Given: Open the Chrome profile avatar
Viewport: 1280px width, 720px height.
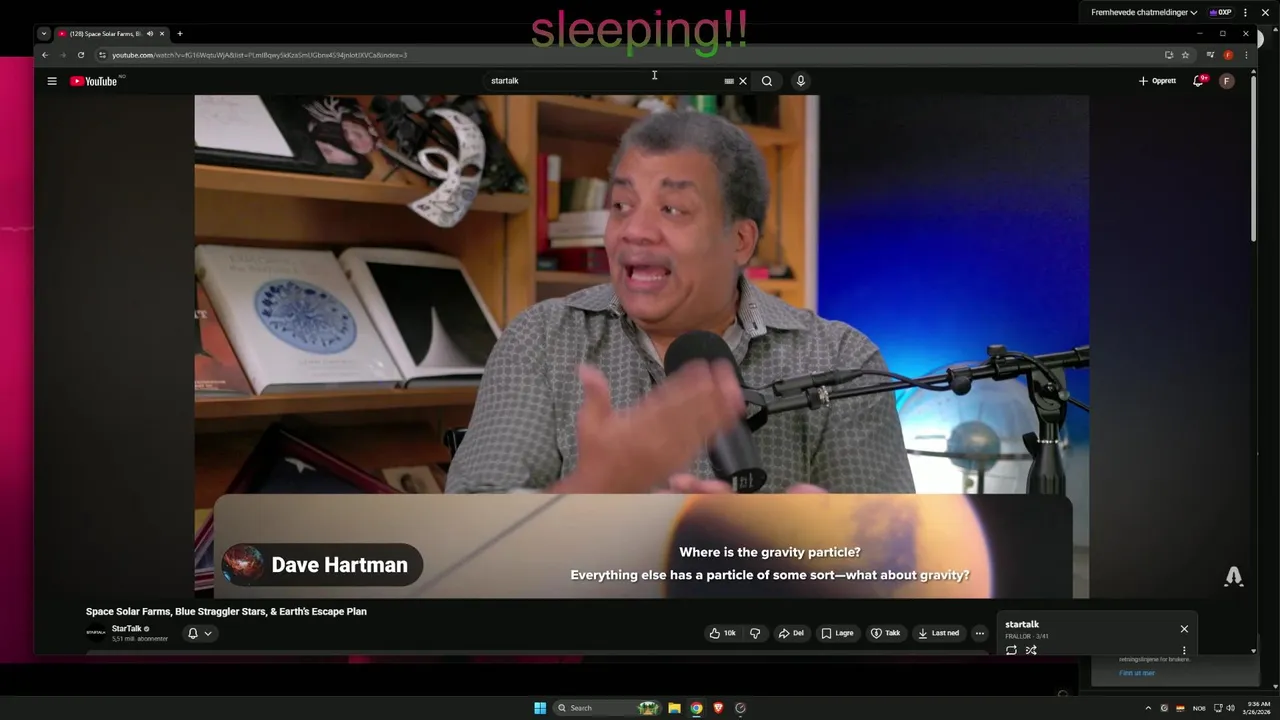Looking at the screenshot, I should 1228,55.
